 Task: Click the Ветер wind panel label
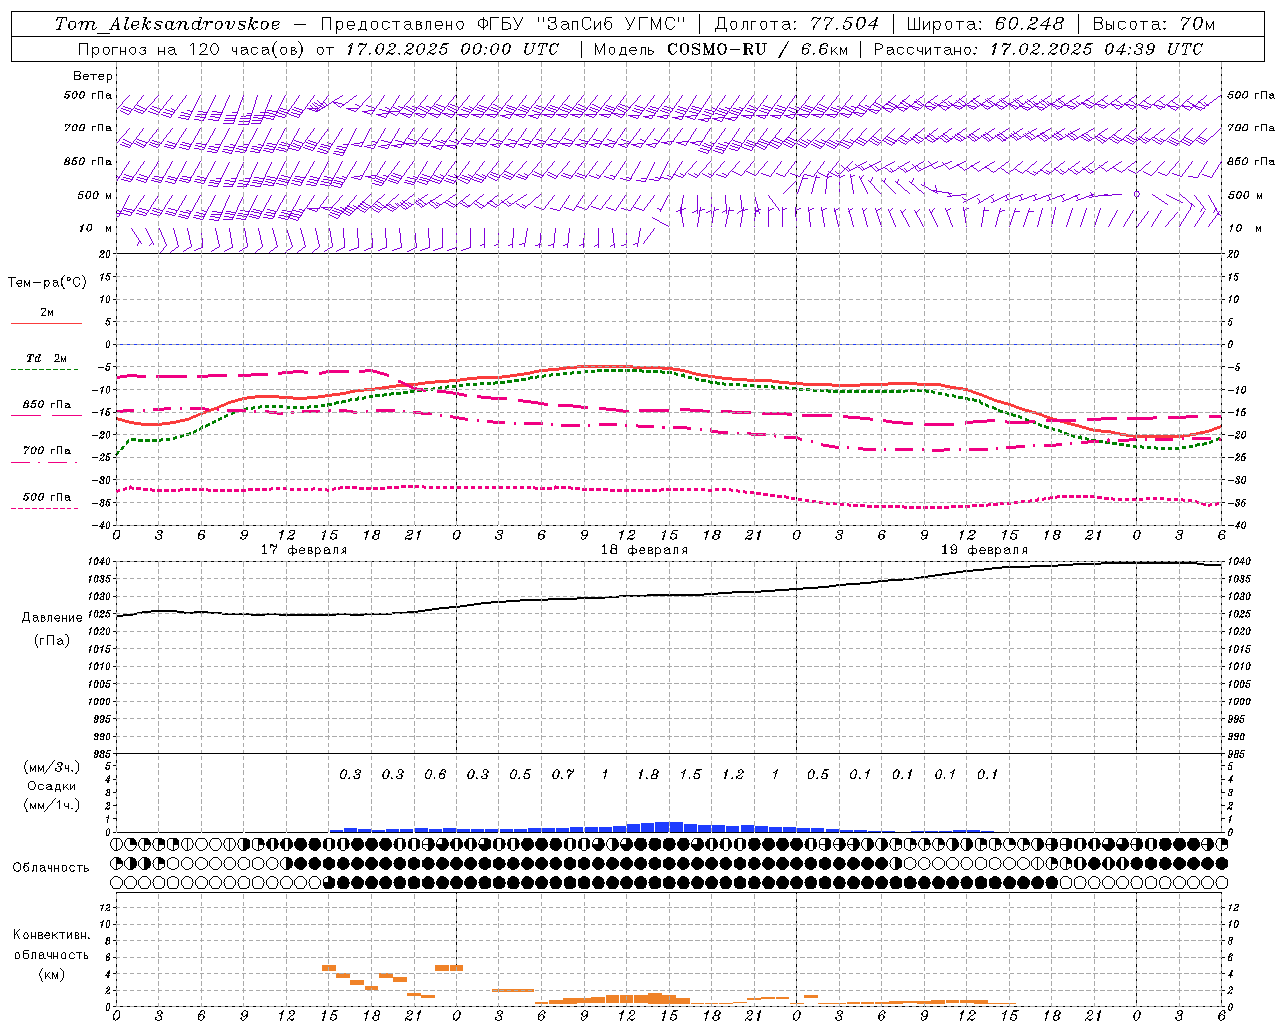click(93, 76)
